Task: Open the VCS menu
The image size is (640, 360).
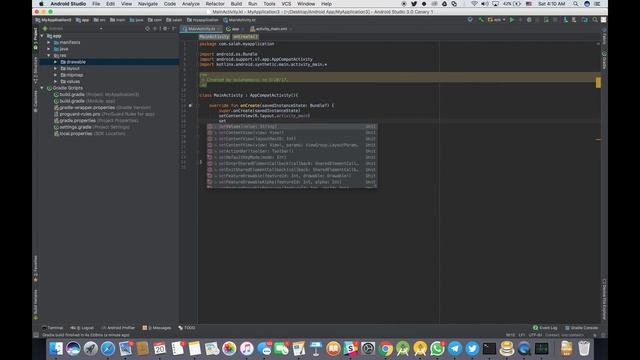Action: coord(286,4)
